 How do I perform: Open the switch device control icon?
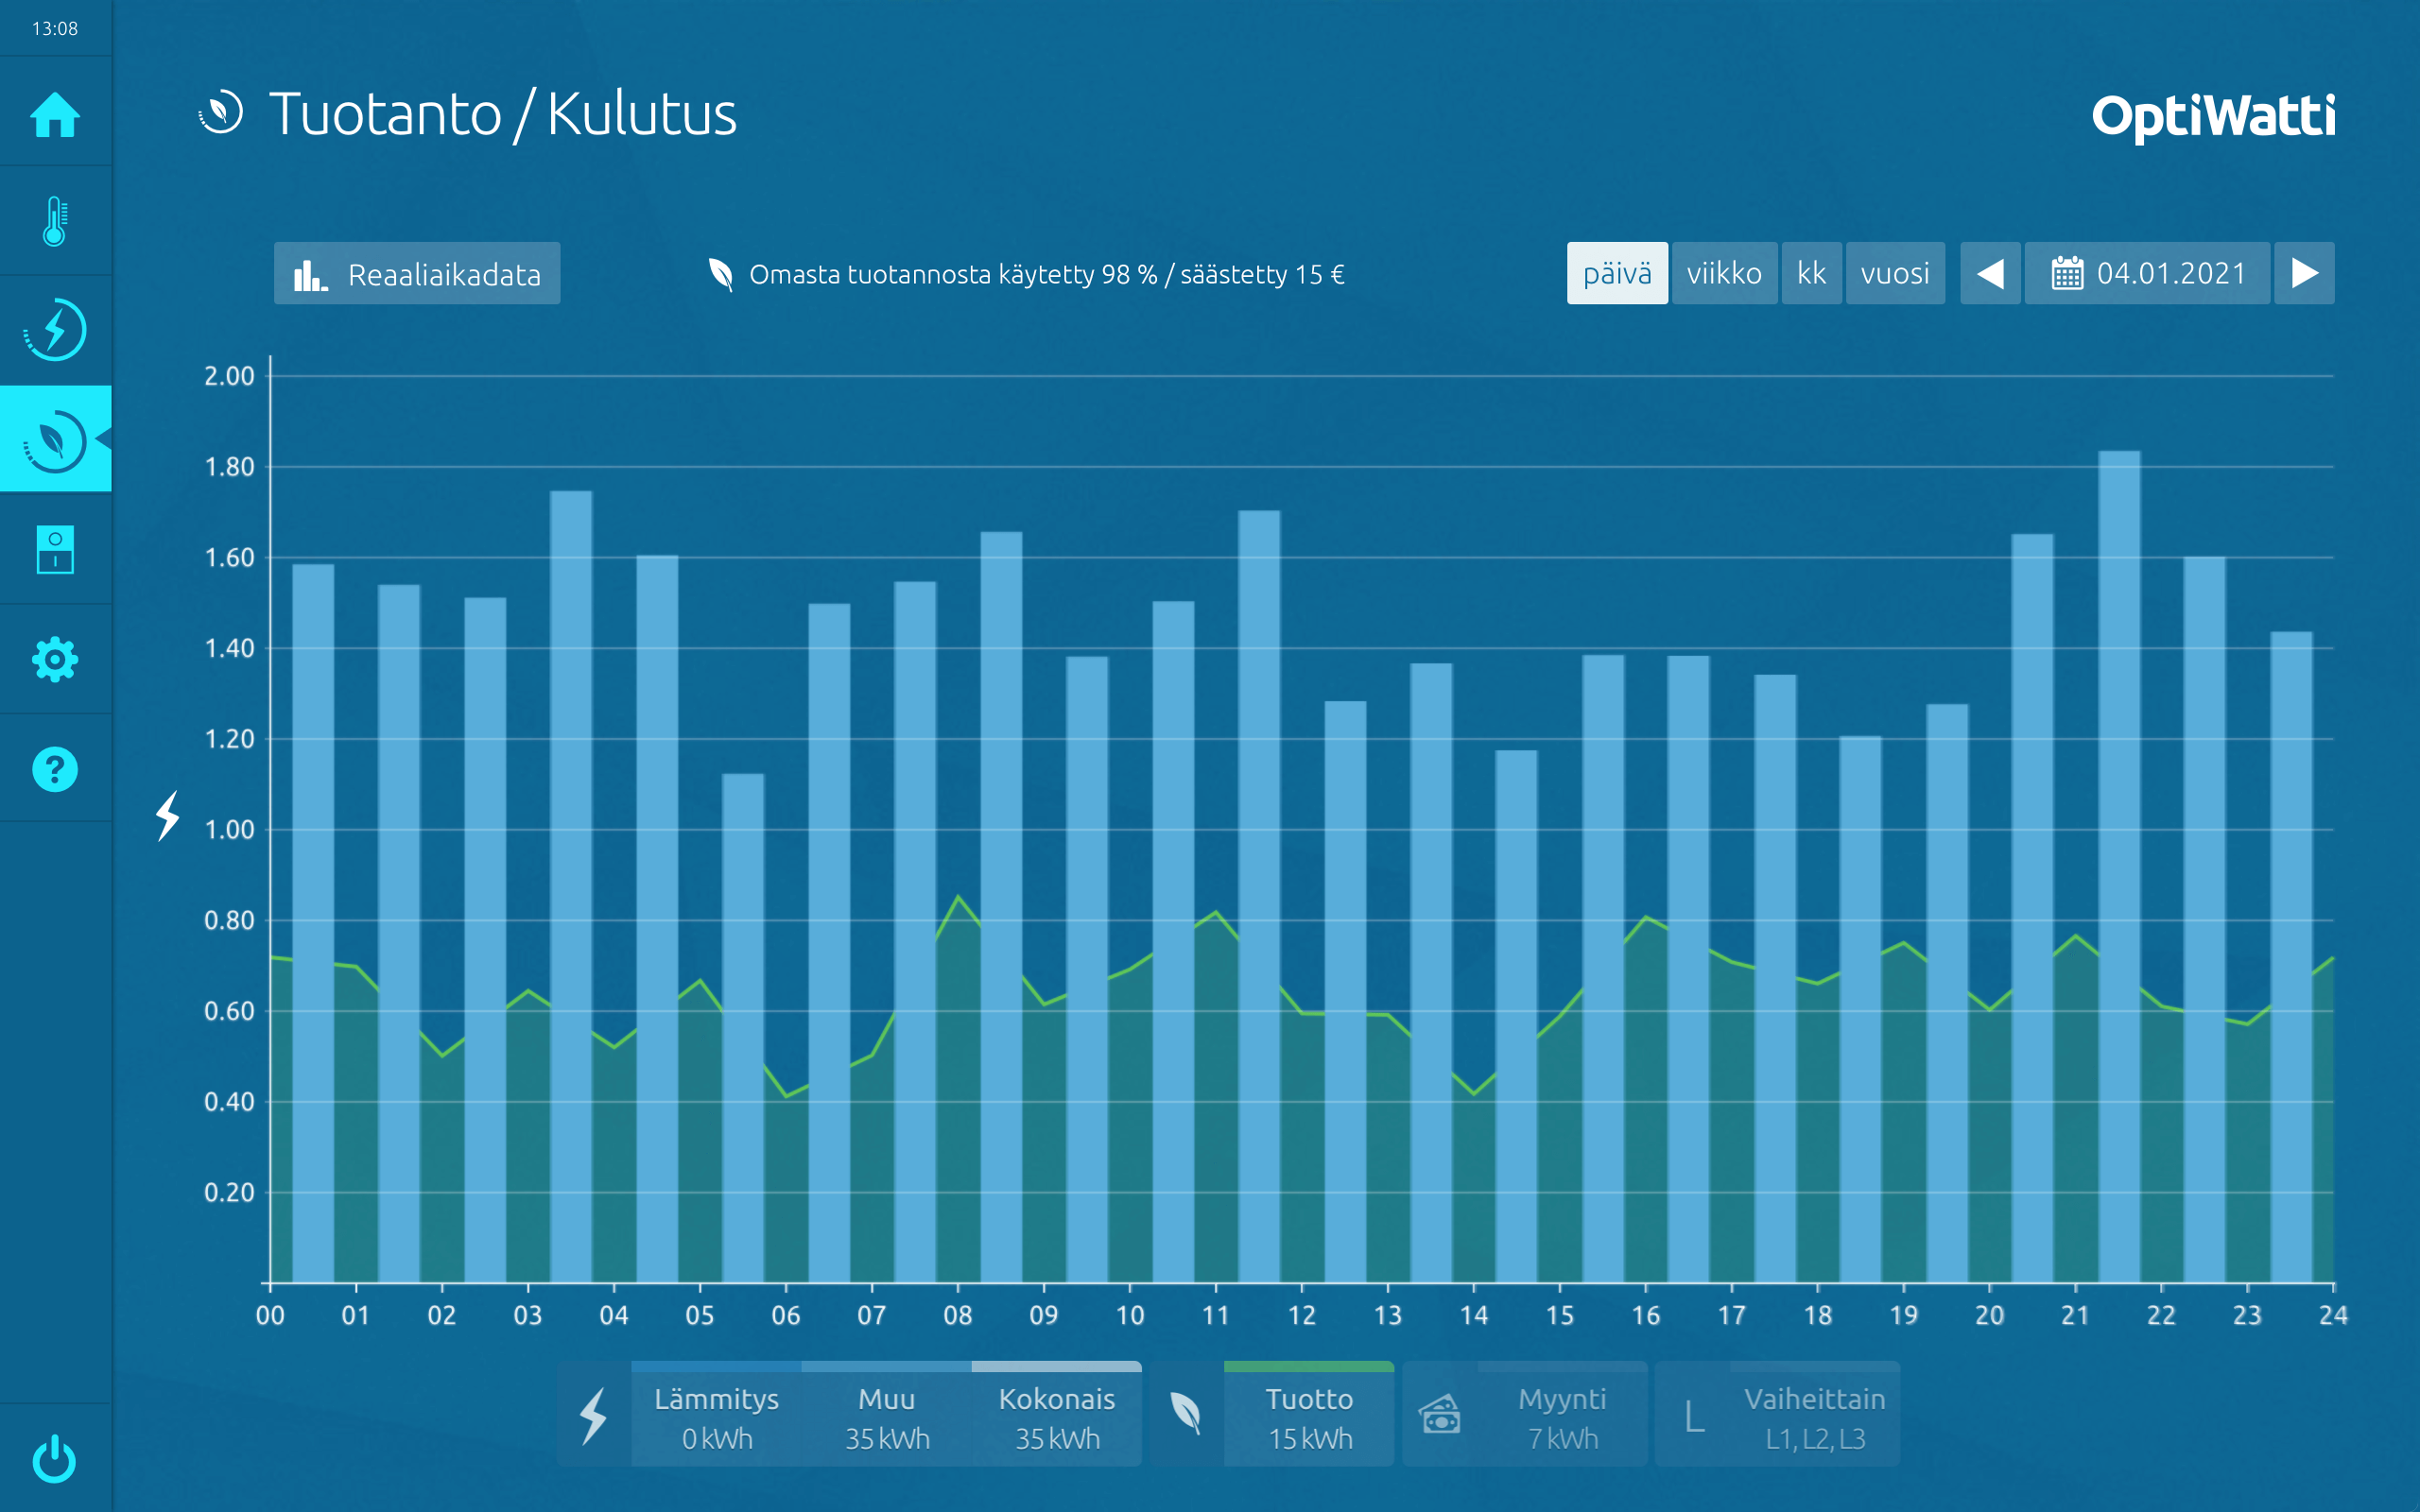55,549
